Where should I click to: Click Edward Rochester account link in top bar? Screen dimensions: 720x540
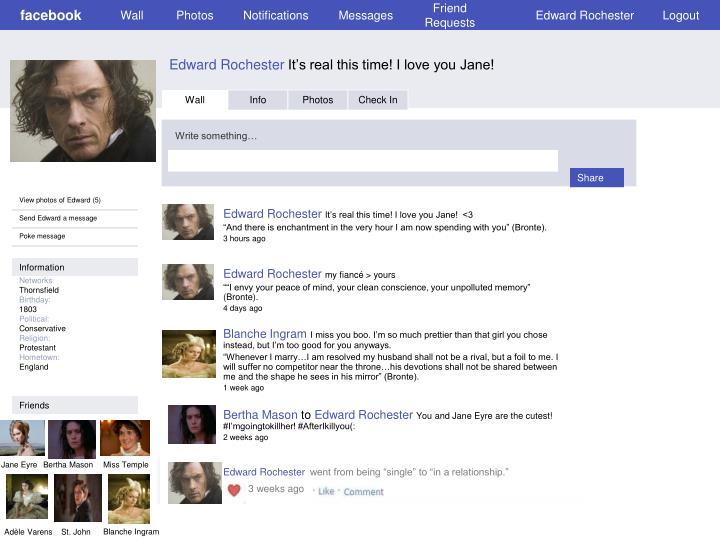click(x=585, y=15)
